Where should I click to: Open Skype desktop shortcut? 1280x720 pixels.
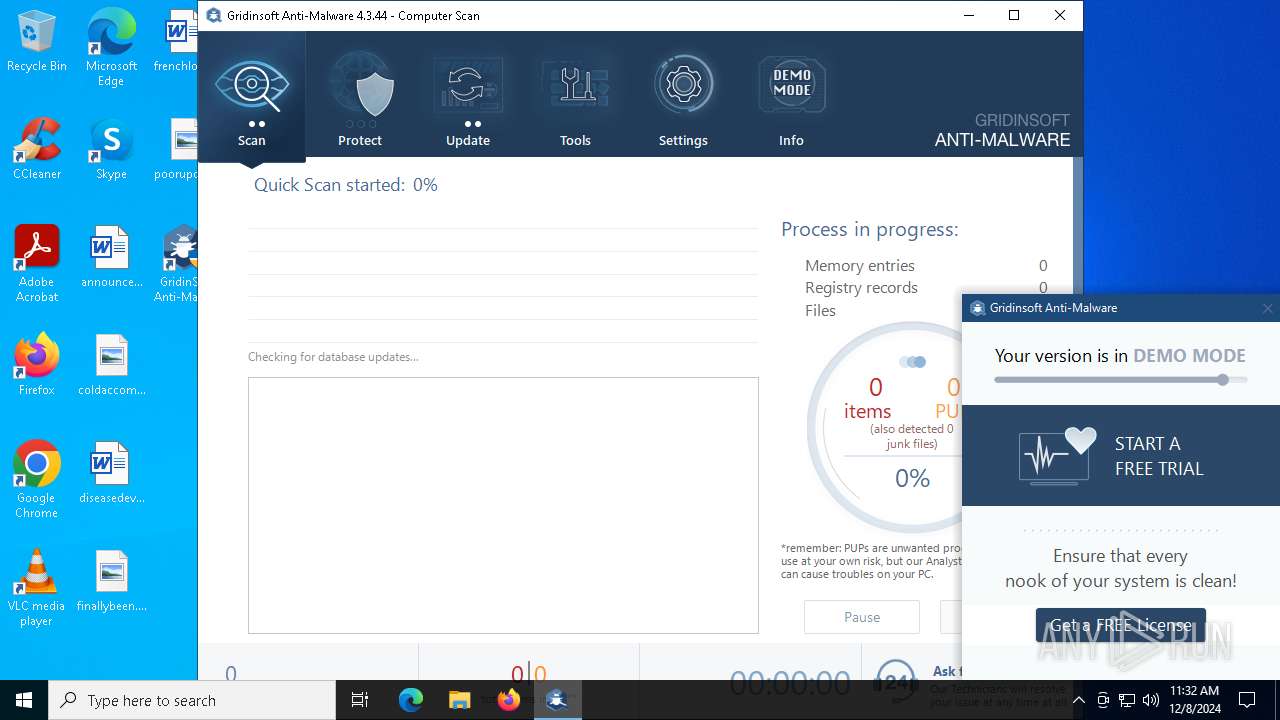[x=111, y=149]
